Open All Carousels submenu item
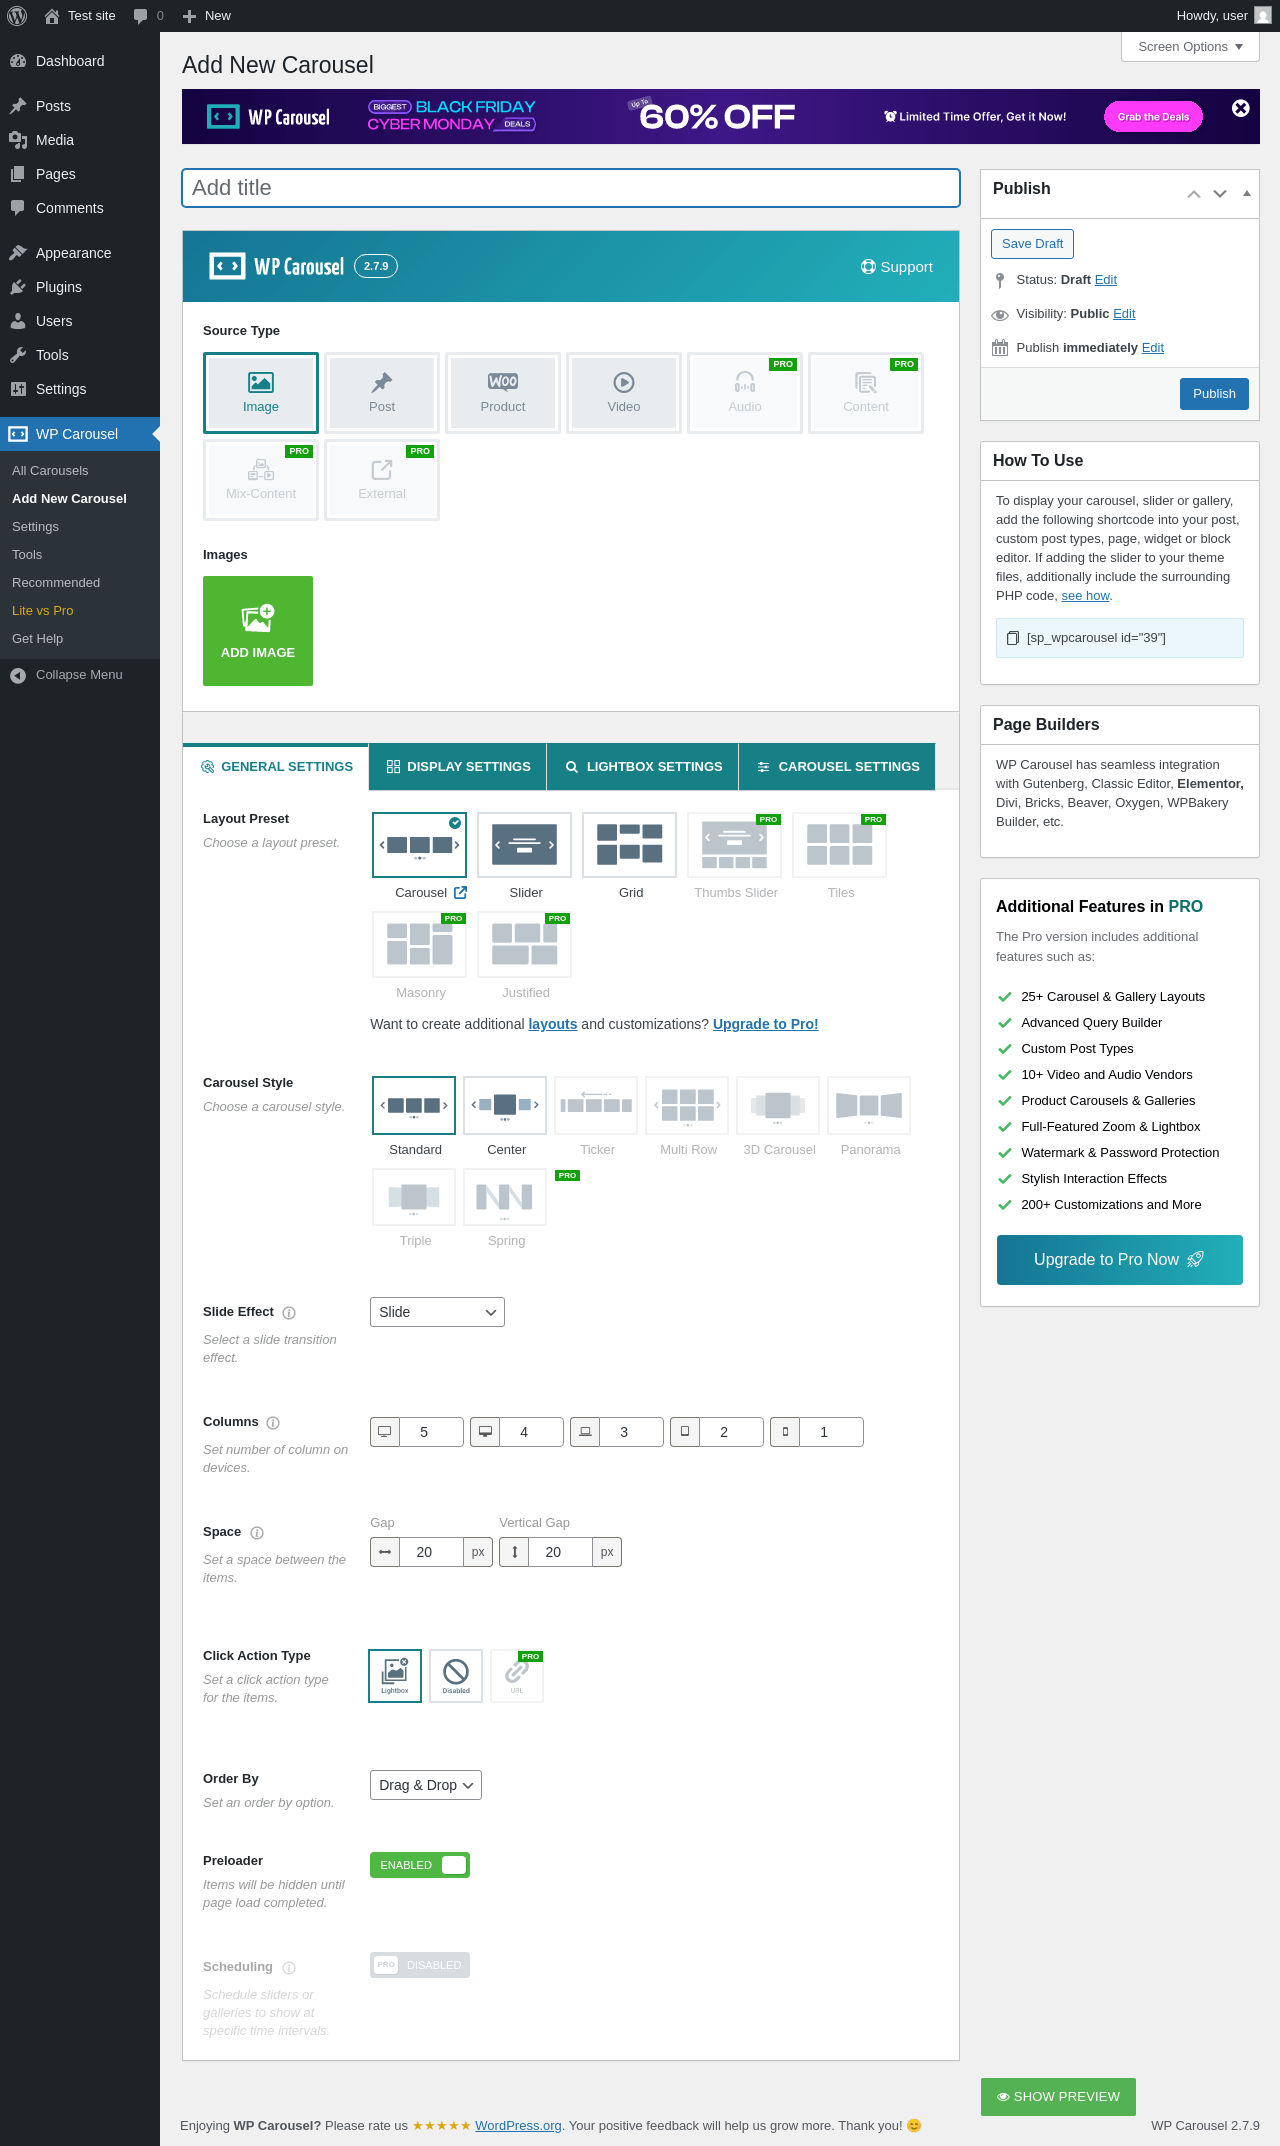1280x2146 pixels. 50,471
